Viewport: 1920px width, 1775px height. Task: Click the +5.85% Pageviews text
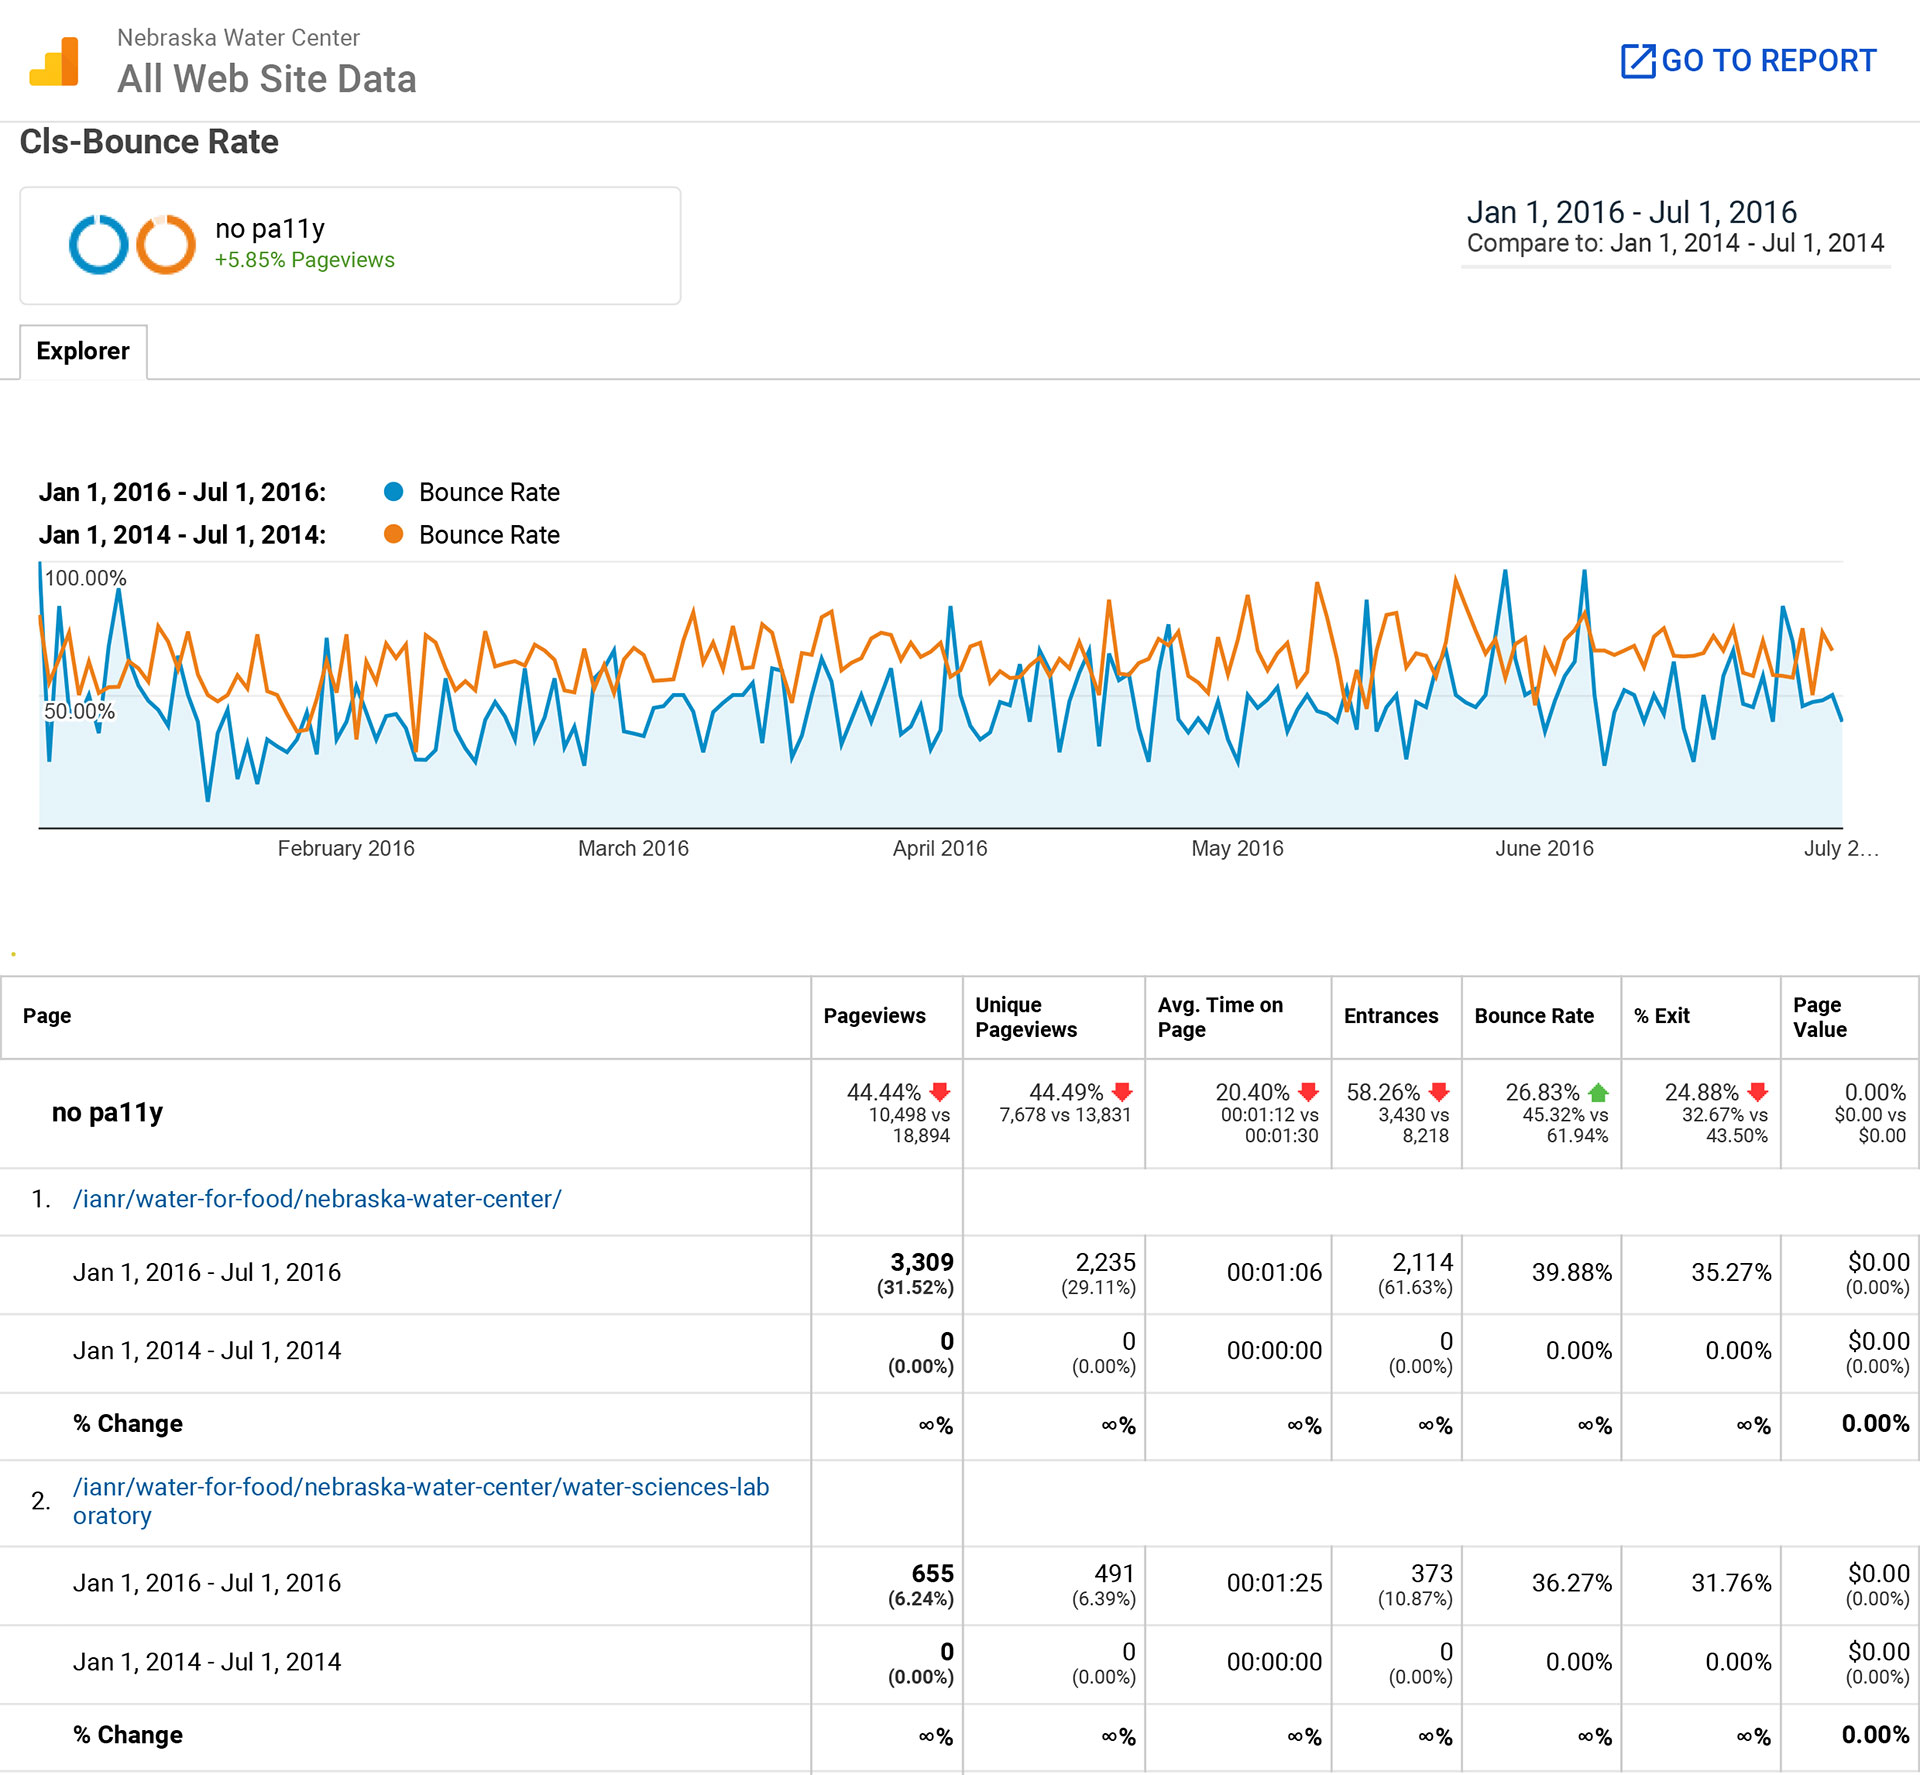click(304, 260)
